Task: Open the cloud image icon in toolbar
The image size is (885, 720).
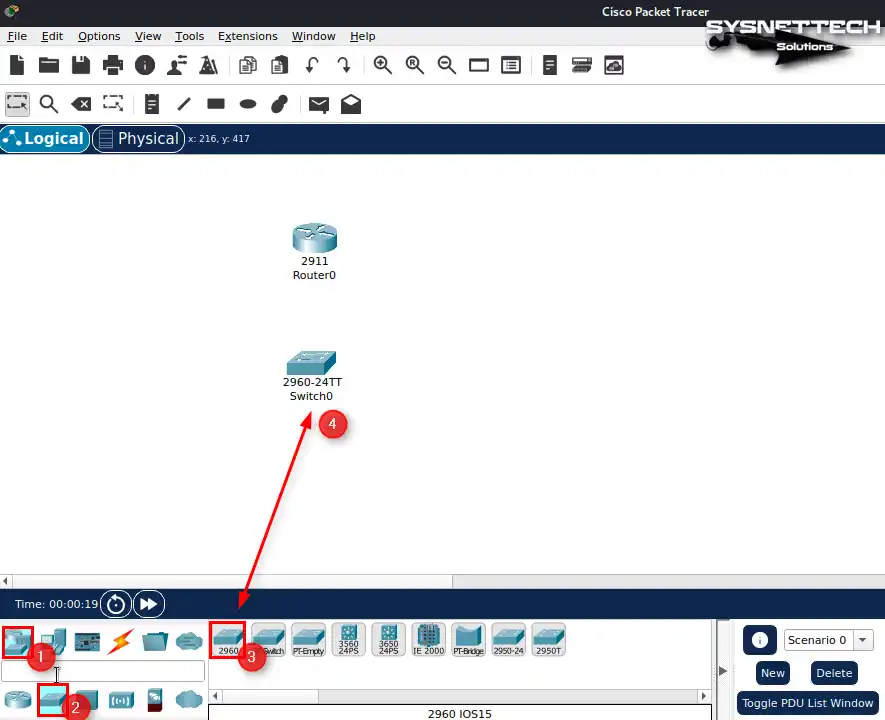Action: tap(614, 65)
